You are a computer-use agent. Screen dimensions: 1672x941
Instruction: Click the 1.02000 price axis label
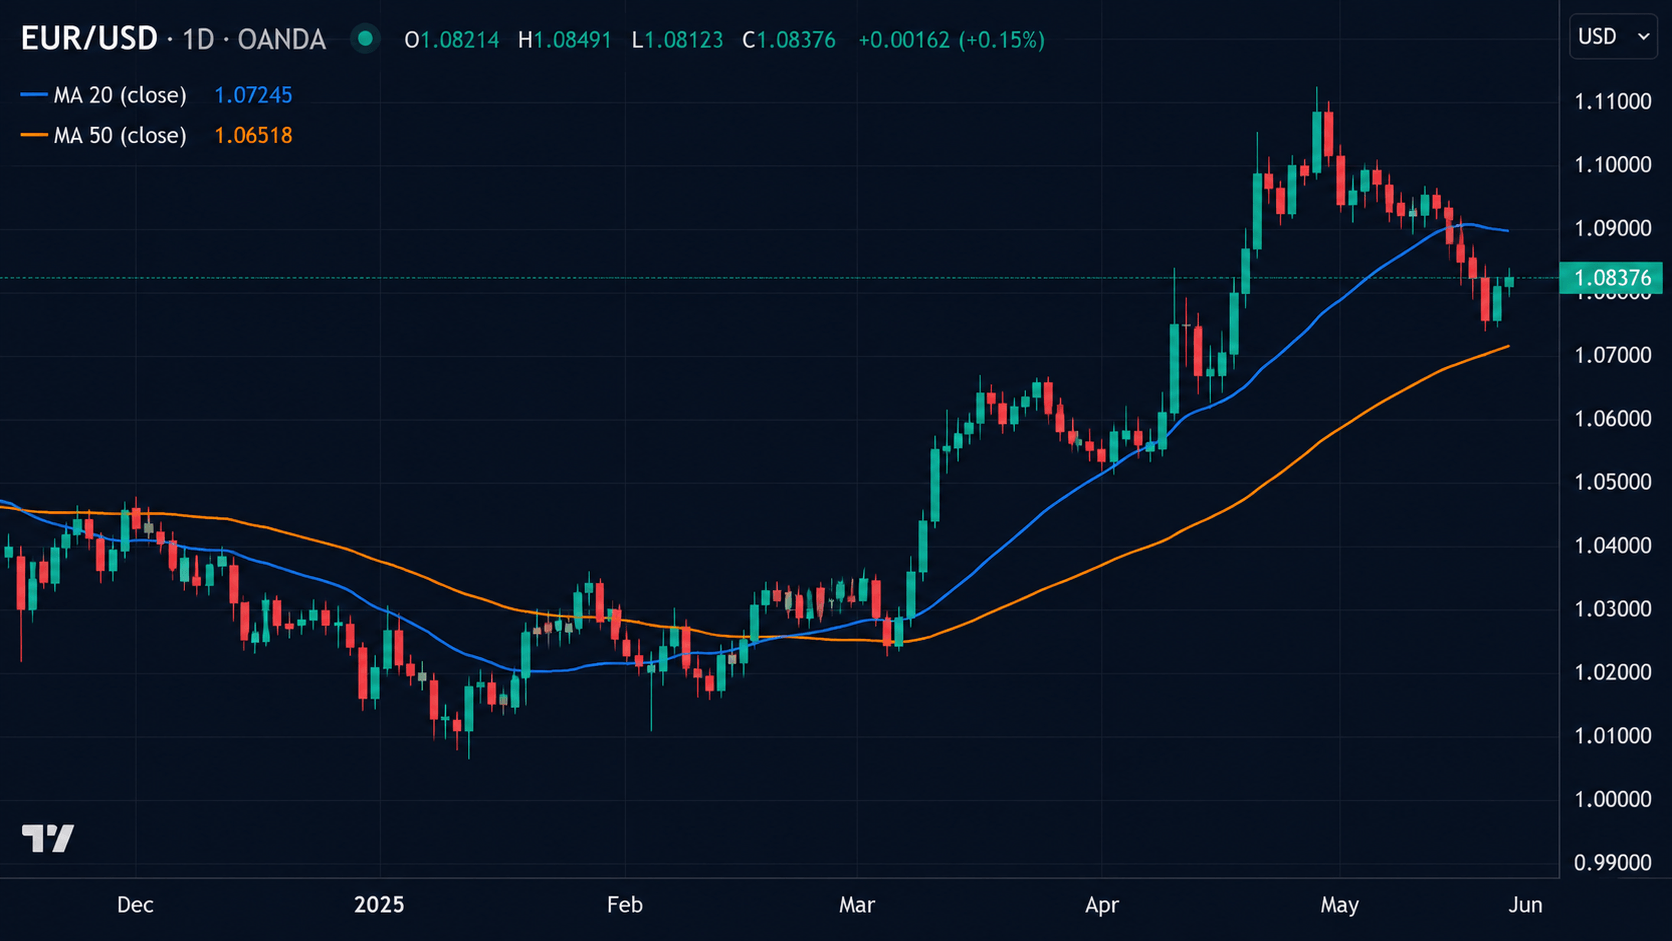pos(1613,672)
